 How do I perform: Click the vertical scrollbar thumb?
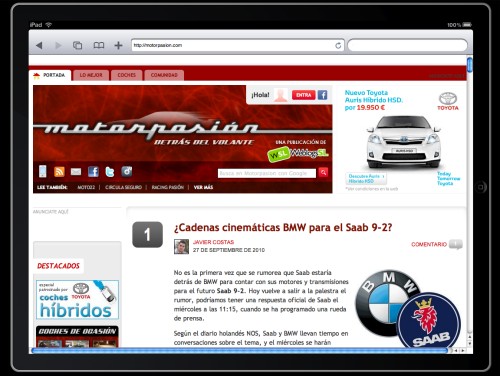(x=470, y=65)
